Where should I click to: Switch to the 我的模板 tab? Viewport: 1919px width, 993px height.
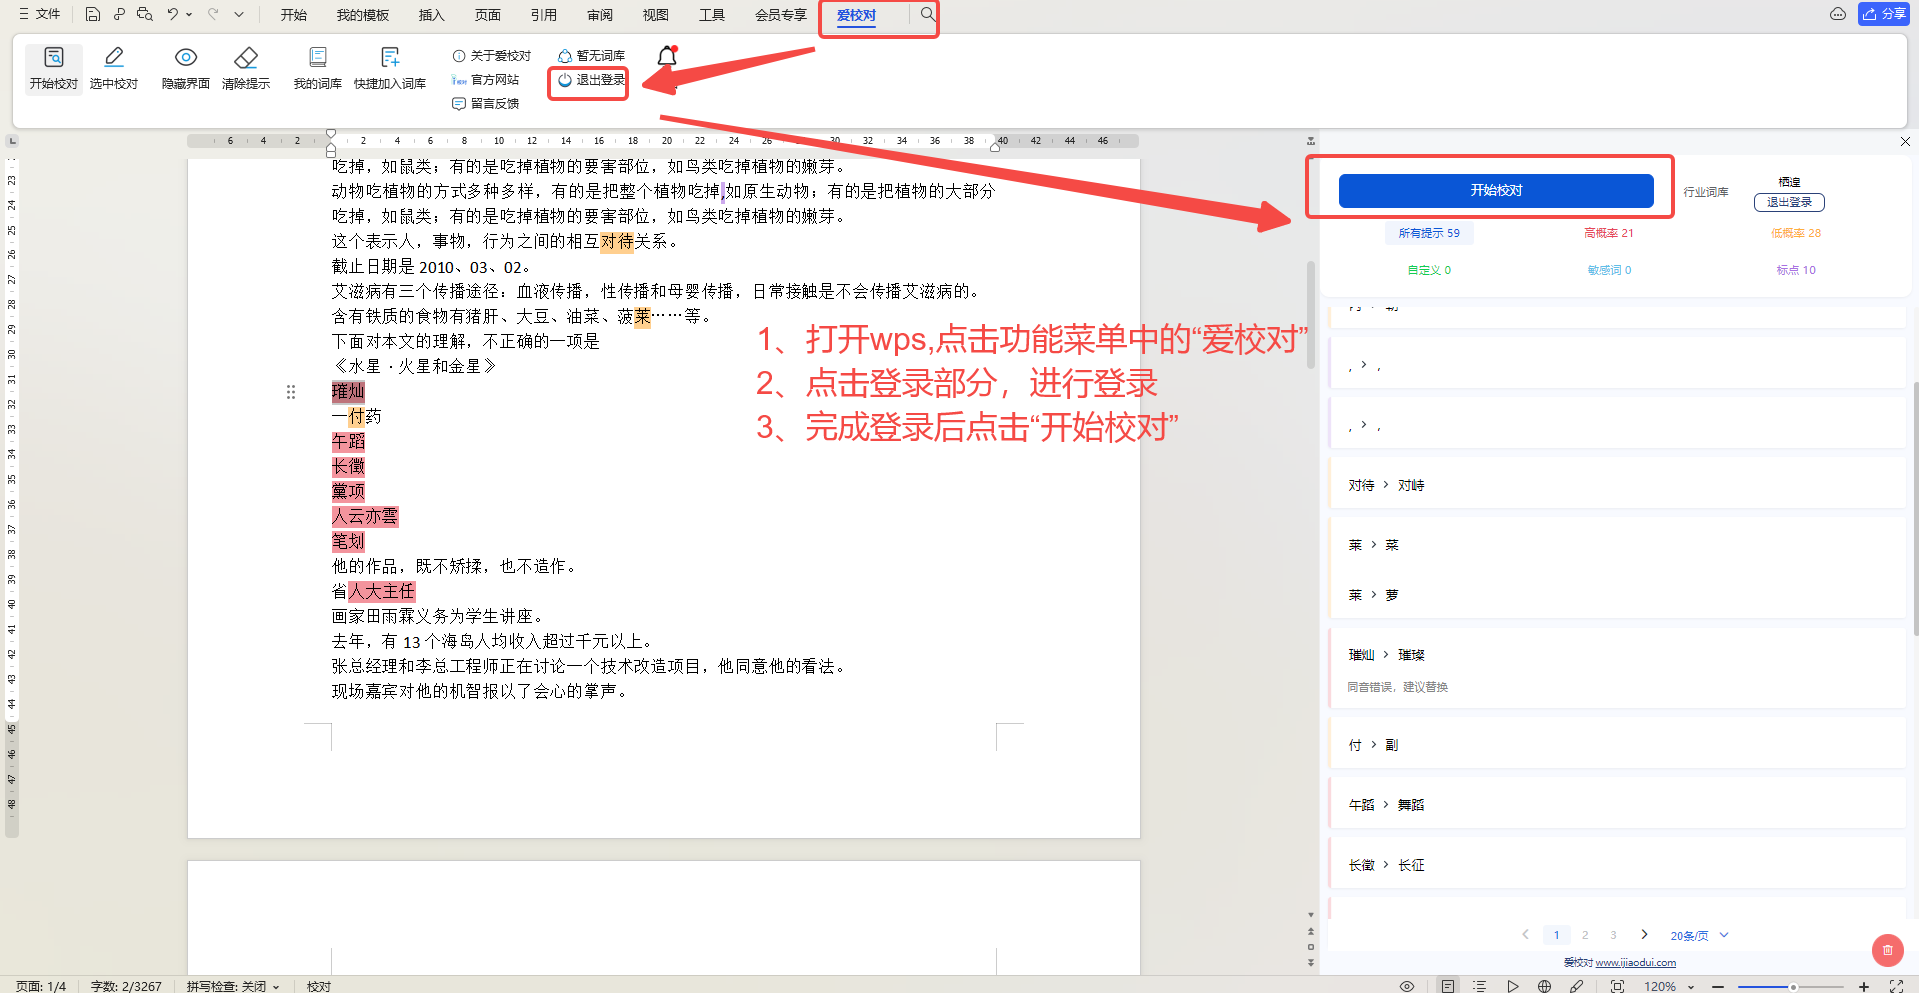(x=363, y=15)
